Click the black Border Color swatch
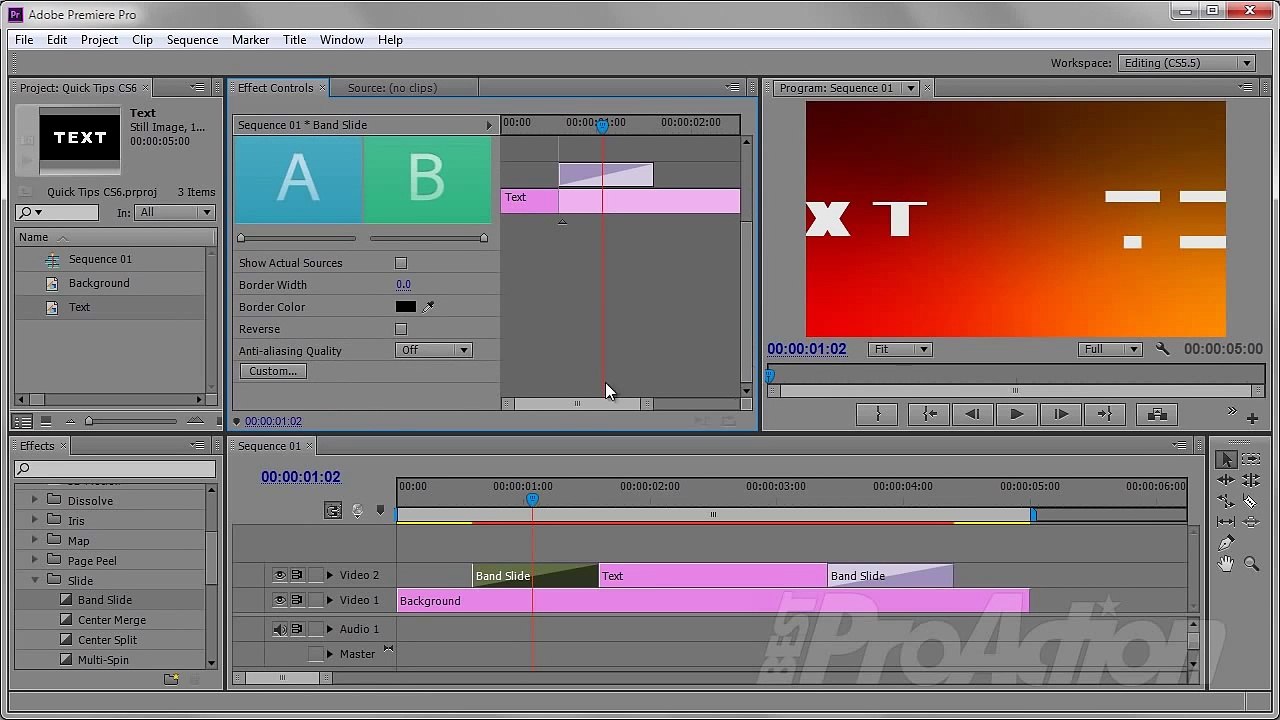The image size is (1280, 720). pyautogui.click(x=405, y=307)
